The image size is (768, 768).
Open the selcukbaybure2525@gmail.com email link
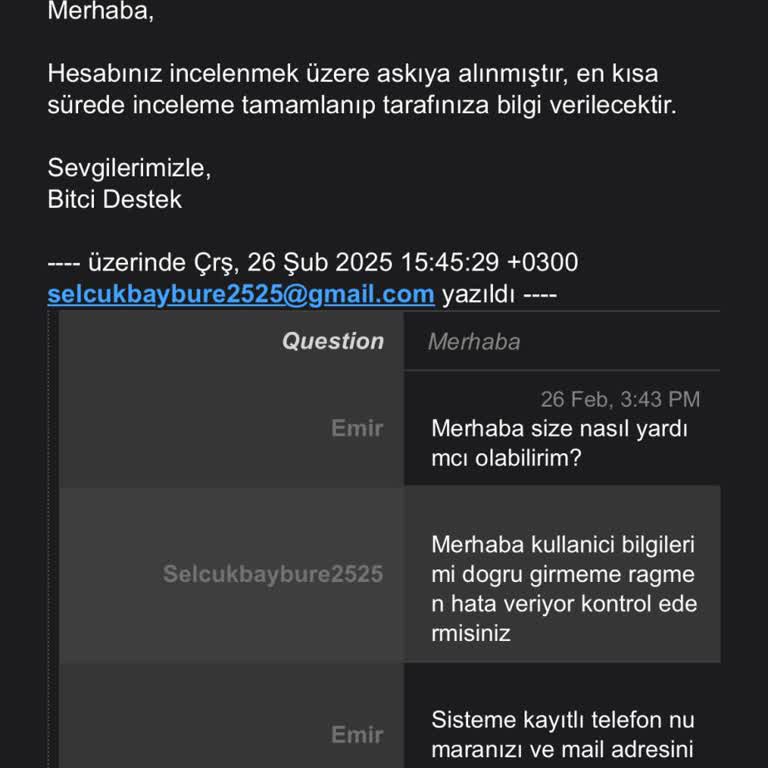[x=241, y=294]
